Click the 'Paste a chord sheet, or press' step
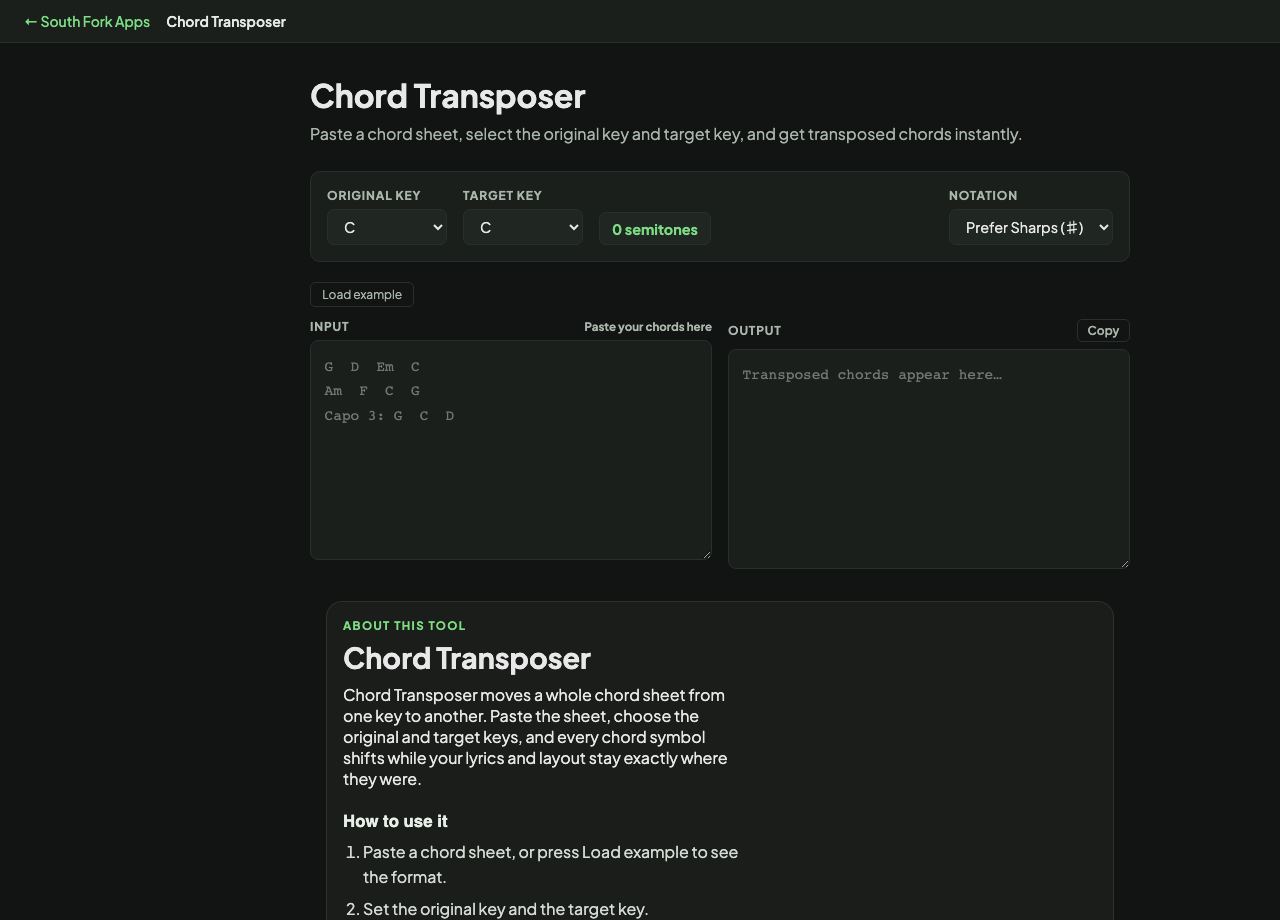 [551, 864]
